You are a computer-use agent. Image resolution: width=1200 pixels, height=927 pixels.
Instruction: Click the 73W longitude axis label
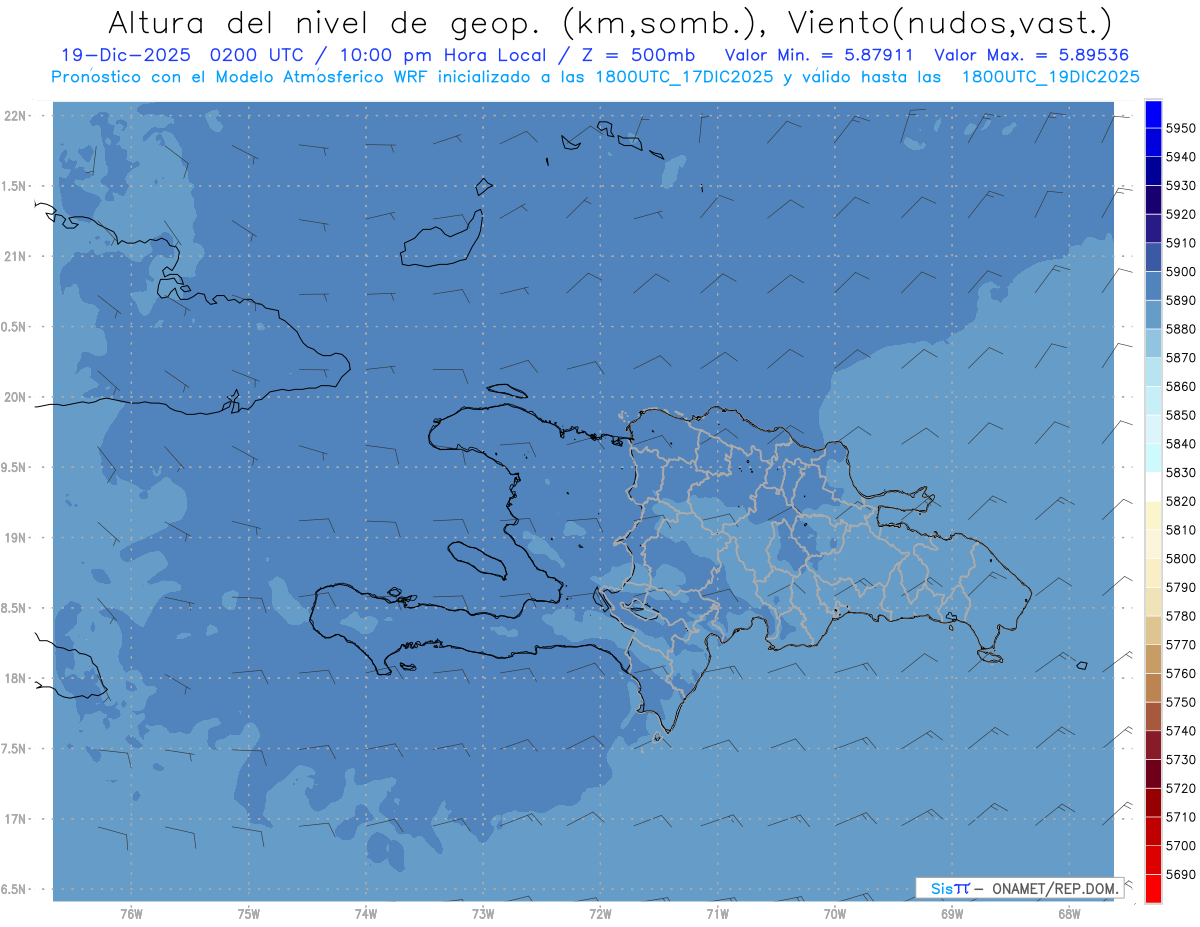click(x=482, y=913)
